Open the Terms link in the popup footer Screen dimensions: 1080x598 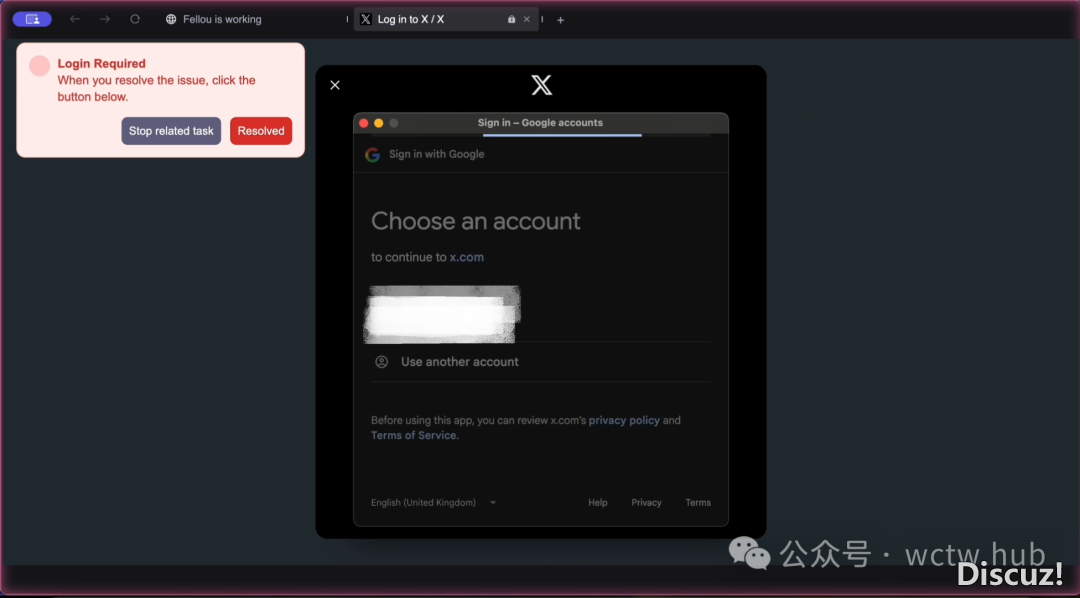pyautogui.click(x=698, y=503)
